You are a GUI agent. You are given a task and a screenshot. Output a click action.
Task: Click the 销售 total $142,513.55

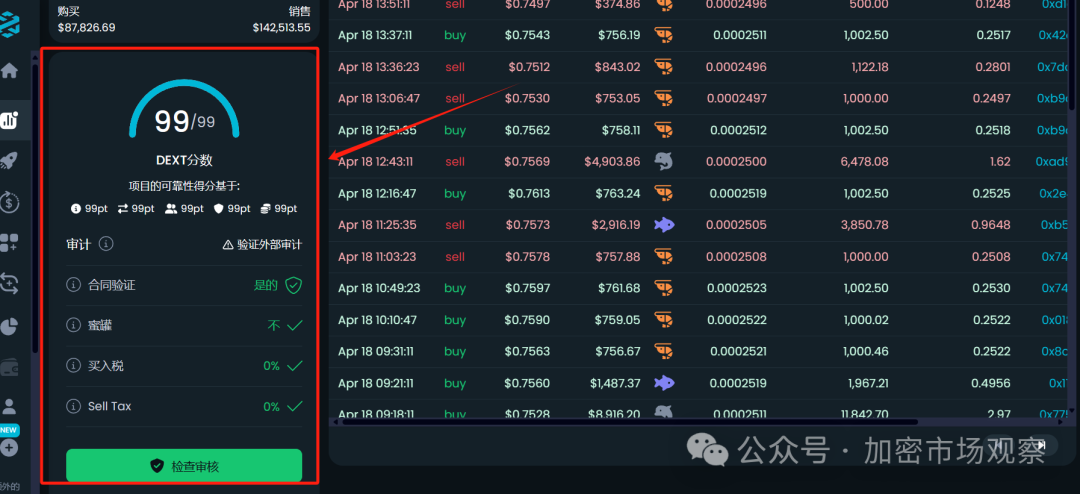point(281,28)
